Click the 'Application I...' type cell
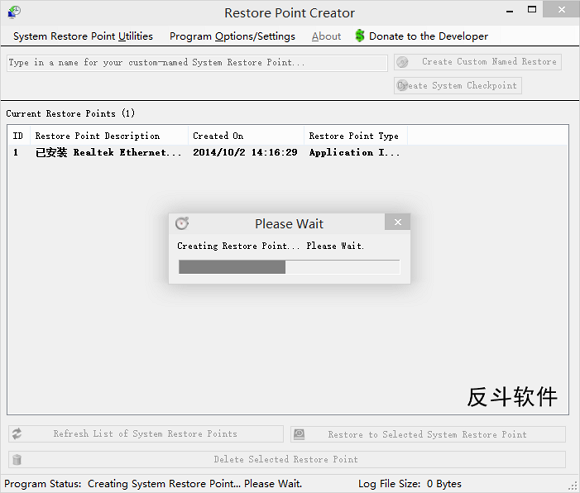Viewport: 580px width, 493px height. [354, 152]
